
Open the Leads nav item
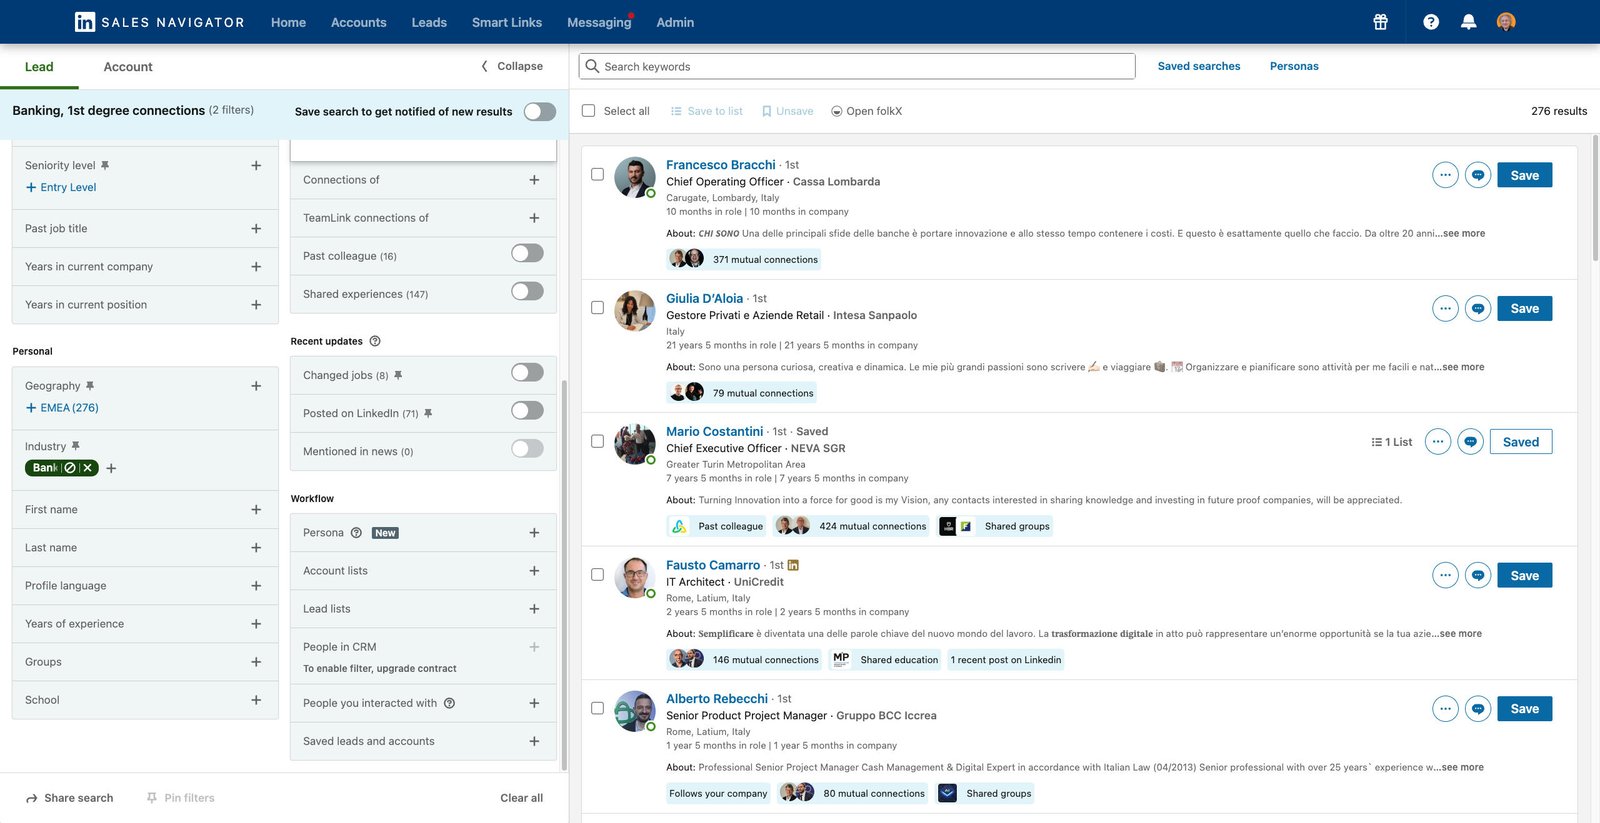pos(429,22)
